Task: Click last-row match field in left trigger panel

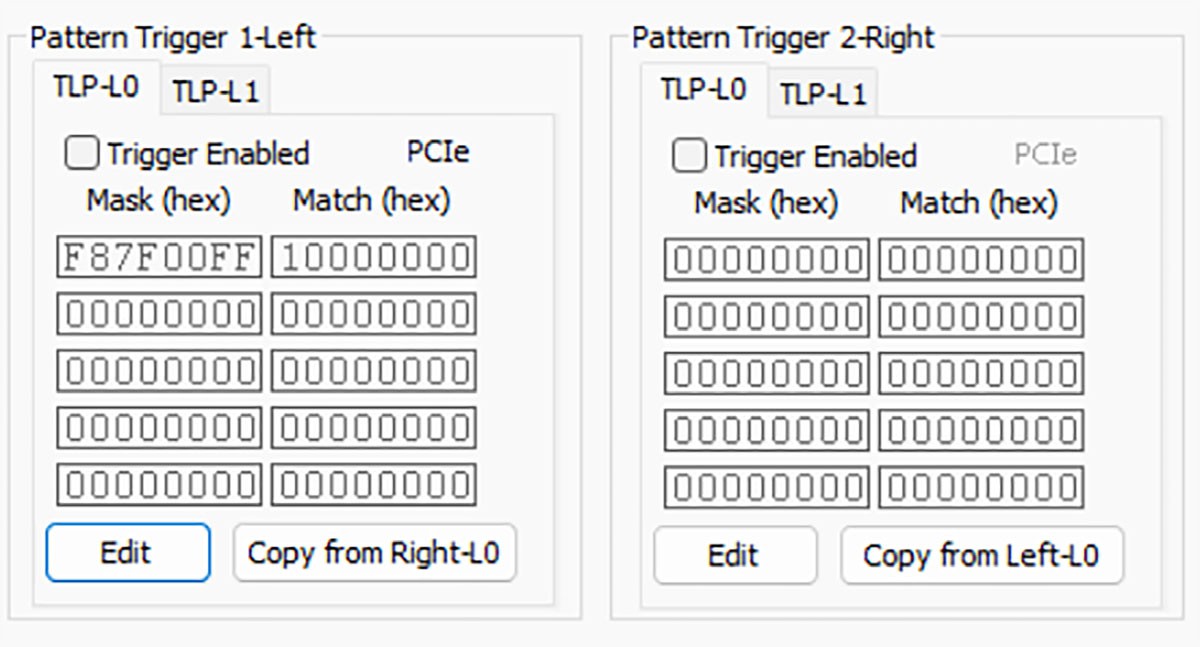Action: point(373,485)
